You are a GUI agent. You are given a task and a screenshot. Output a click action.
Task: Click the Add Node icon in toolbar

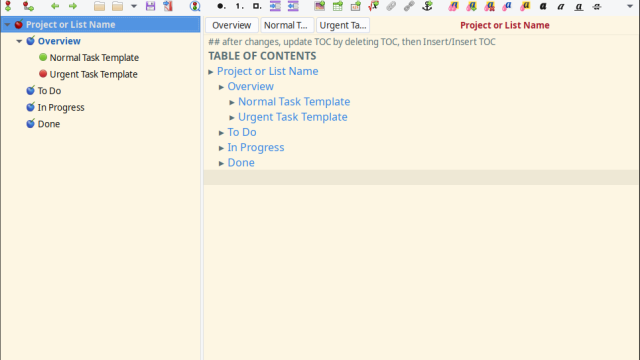[x=8, y=6]
